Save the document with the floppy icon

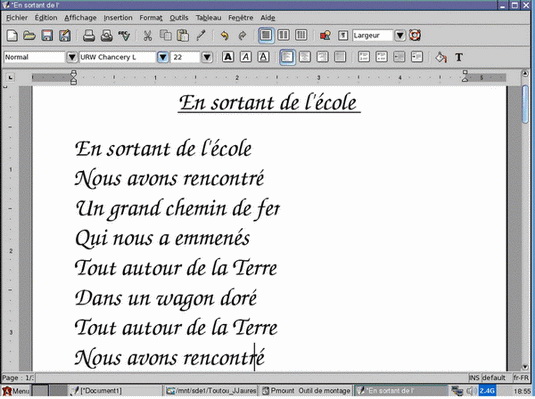point(47,35)
